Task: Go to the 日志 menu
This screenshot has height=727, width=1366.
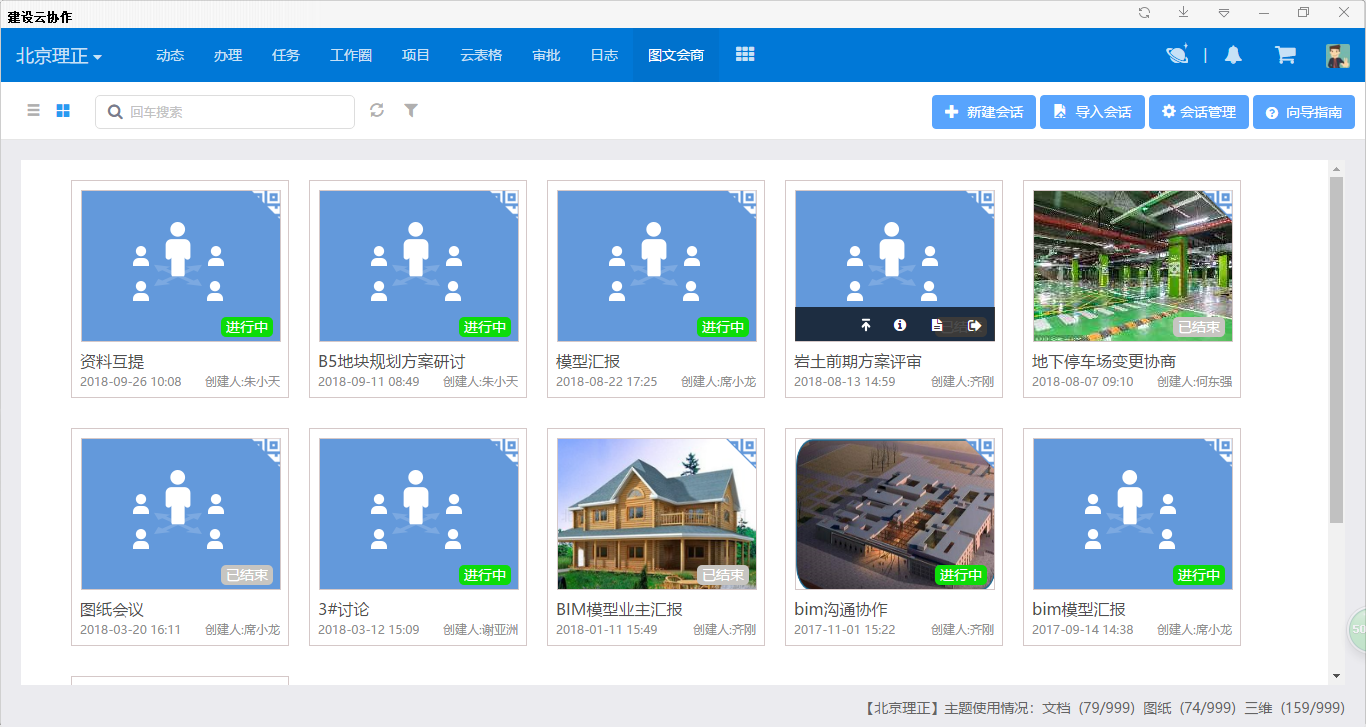Action: pos(604,55)
